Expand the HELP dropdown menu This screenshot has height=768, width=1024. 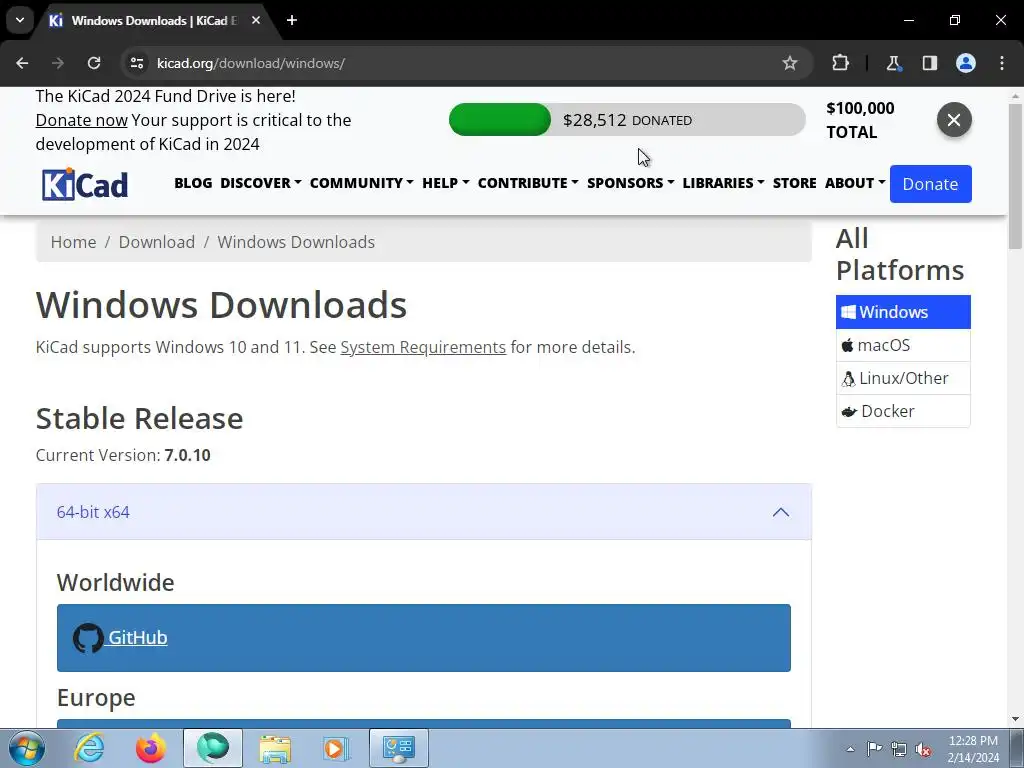[445, 183]
